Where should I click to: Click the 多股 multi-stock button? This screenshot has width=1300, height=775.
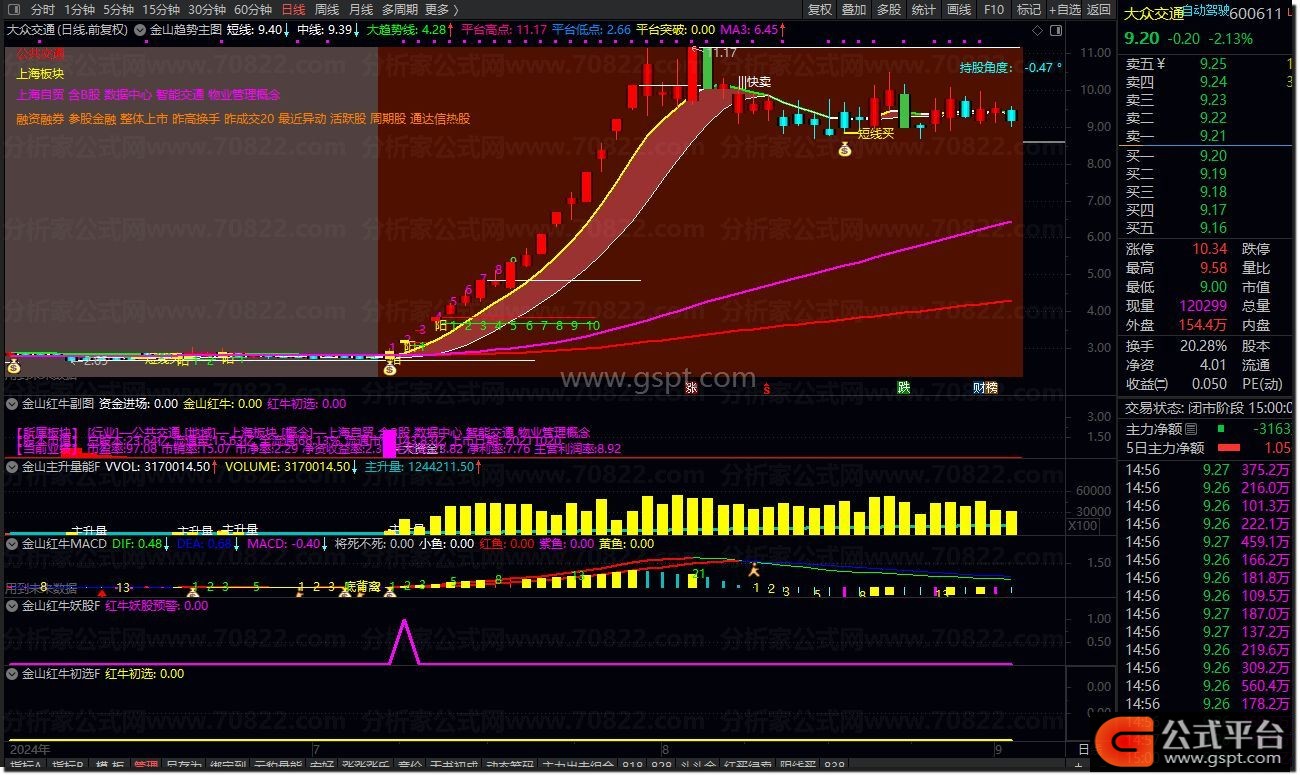[x=889, y=9]
